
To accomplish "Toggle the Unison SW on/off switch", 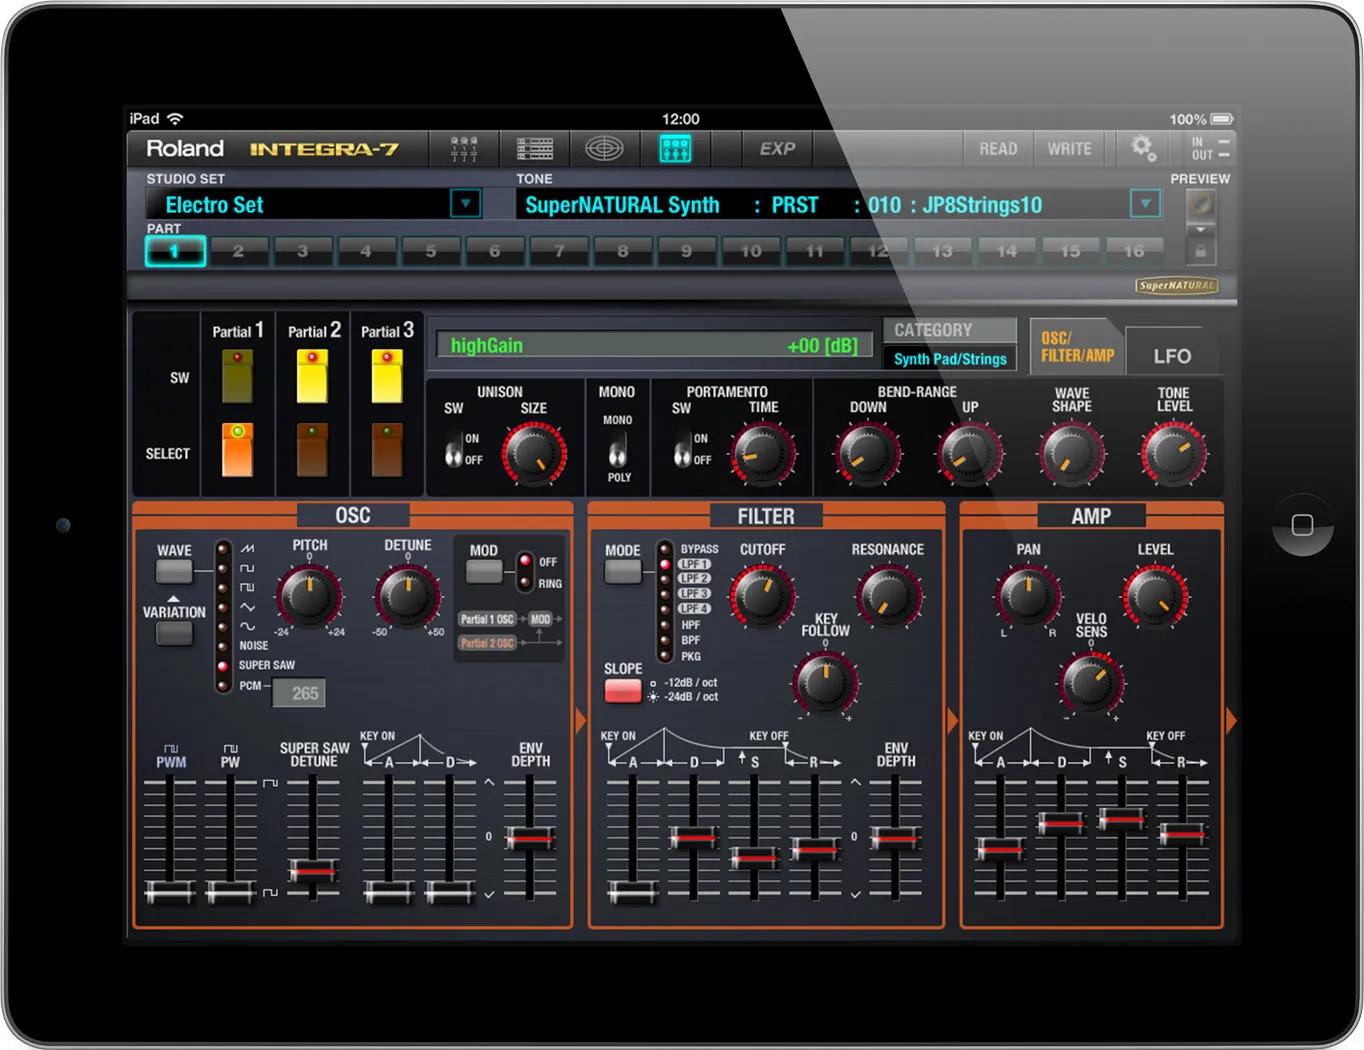I will tap(454, 448).
